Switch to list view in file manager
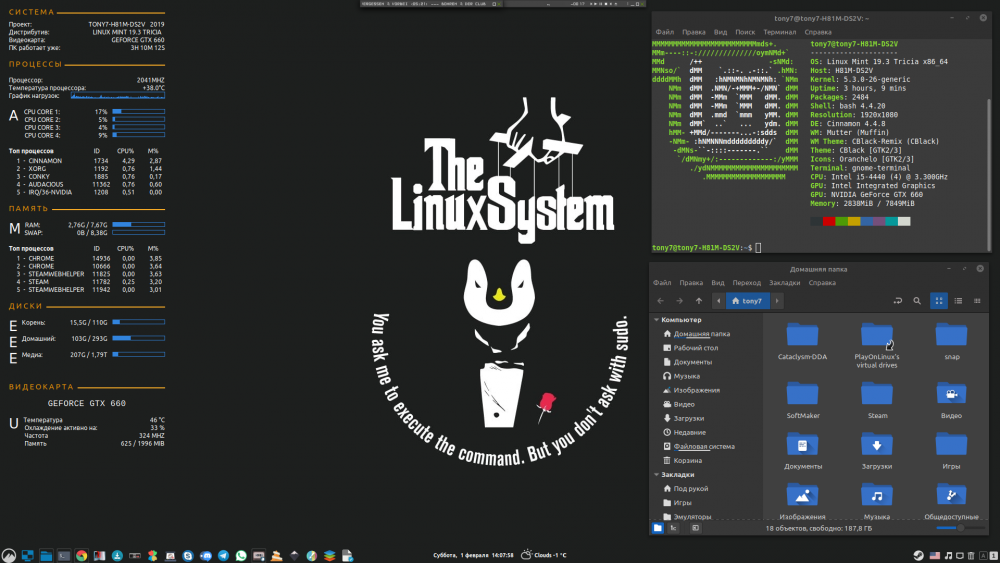 (959, 300)
